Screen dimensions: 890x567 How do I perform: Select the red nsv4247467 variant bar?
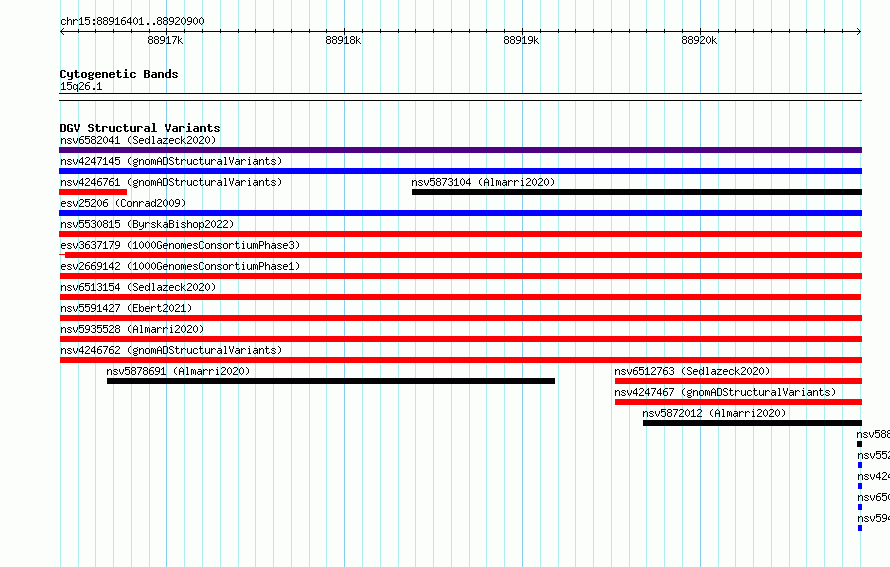click(738, 402)
